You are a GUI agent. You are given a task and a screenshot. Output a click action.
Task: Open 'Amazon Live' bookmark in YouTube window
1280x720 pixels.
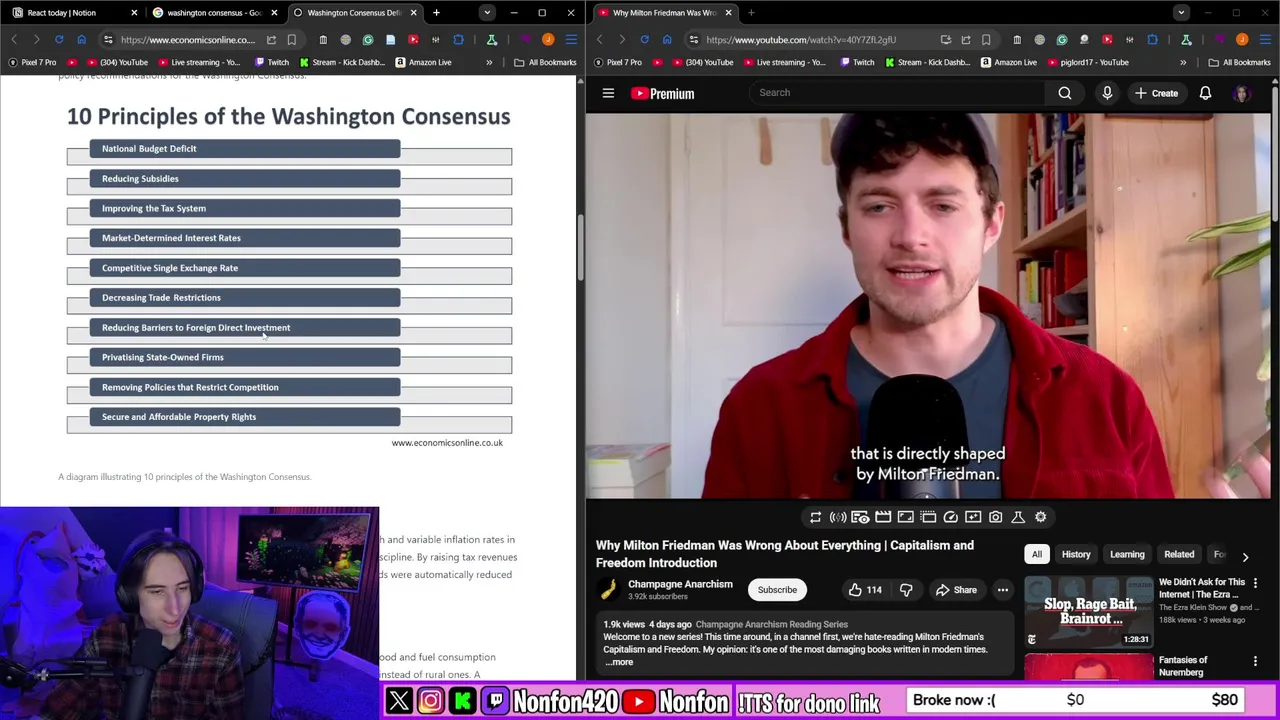coord(1008,62)
